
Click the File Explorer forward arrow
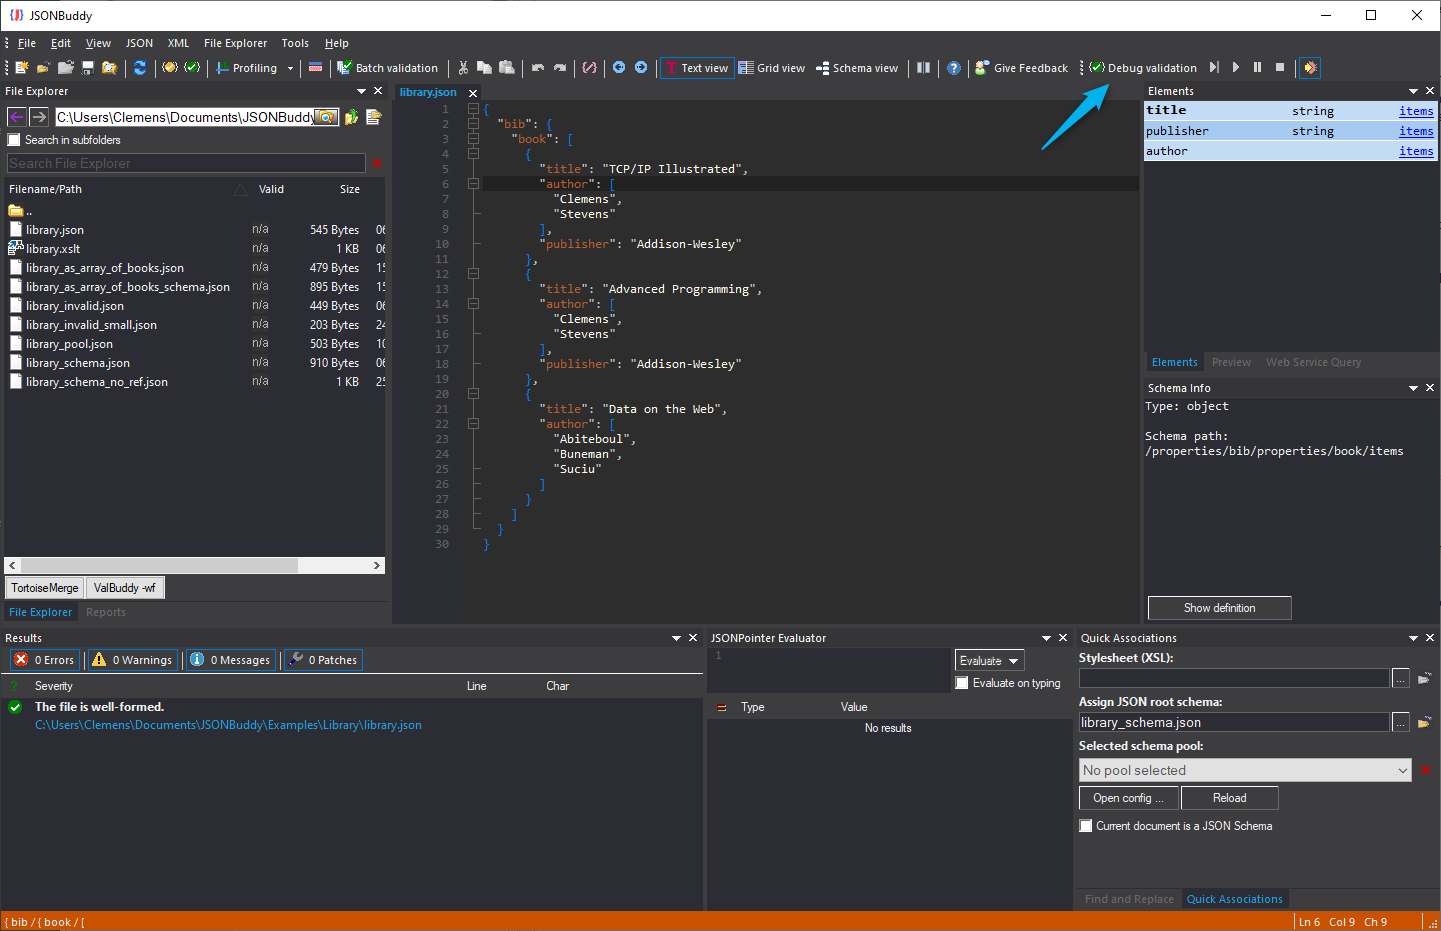click(x=39, y=117)
